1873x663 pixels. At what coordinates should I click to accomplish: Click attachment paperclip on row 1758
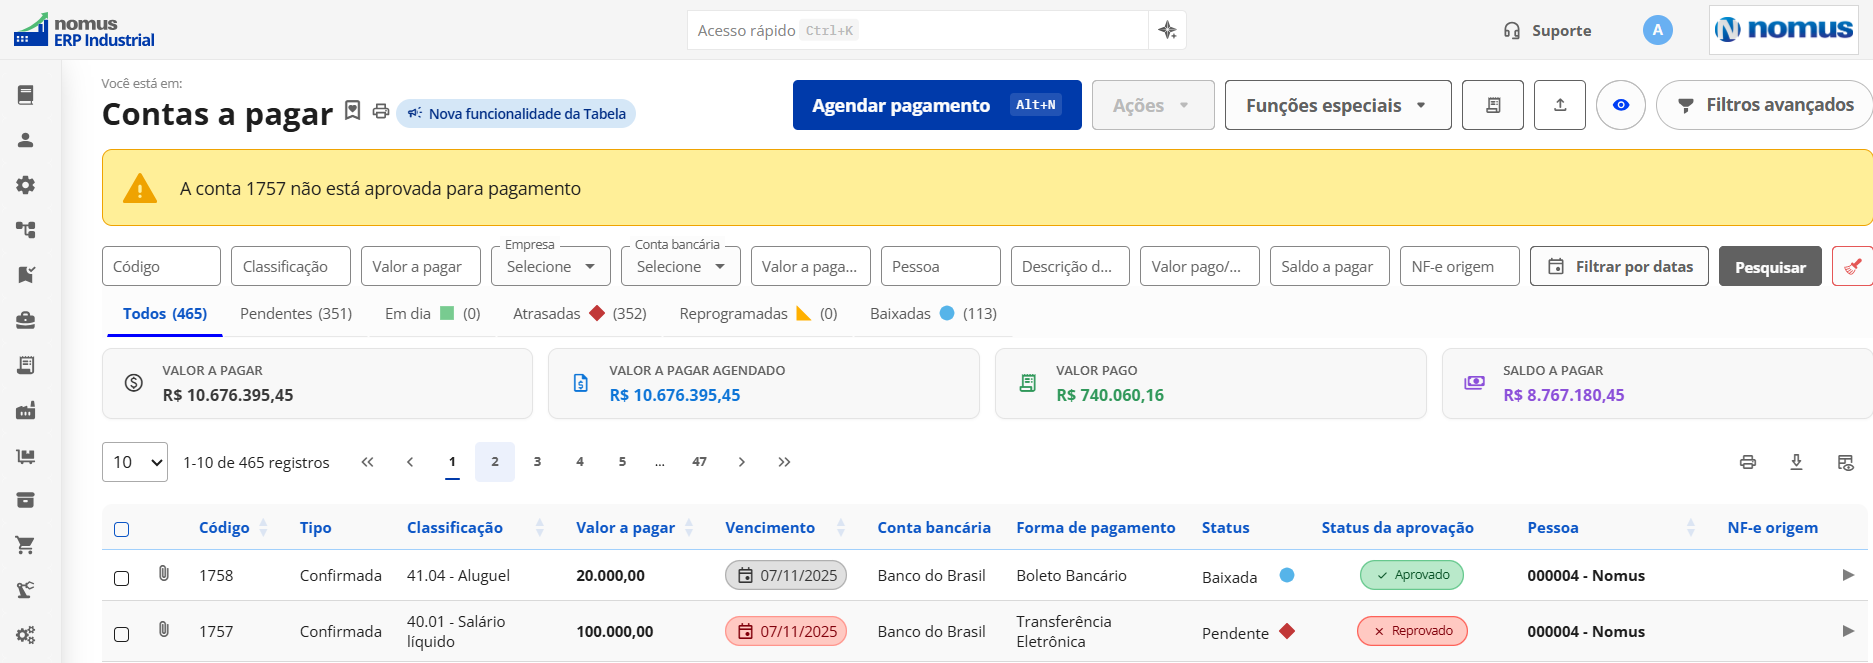(x=164, y=574)
